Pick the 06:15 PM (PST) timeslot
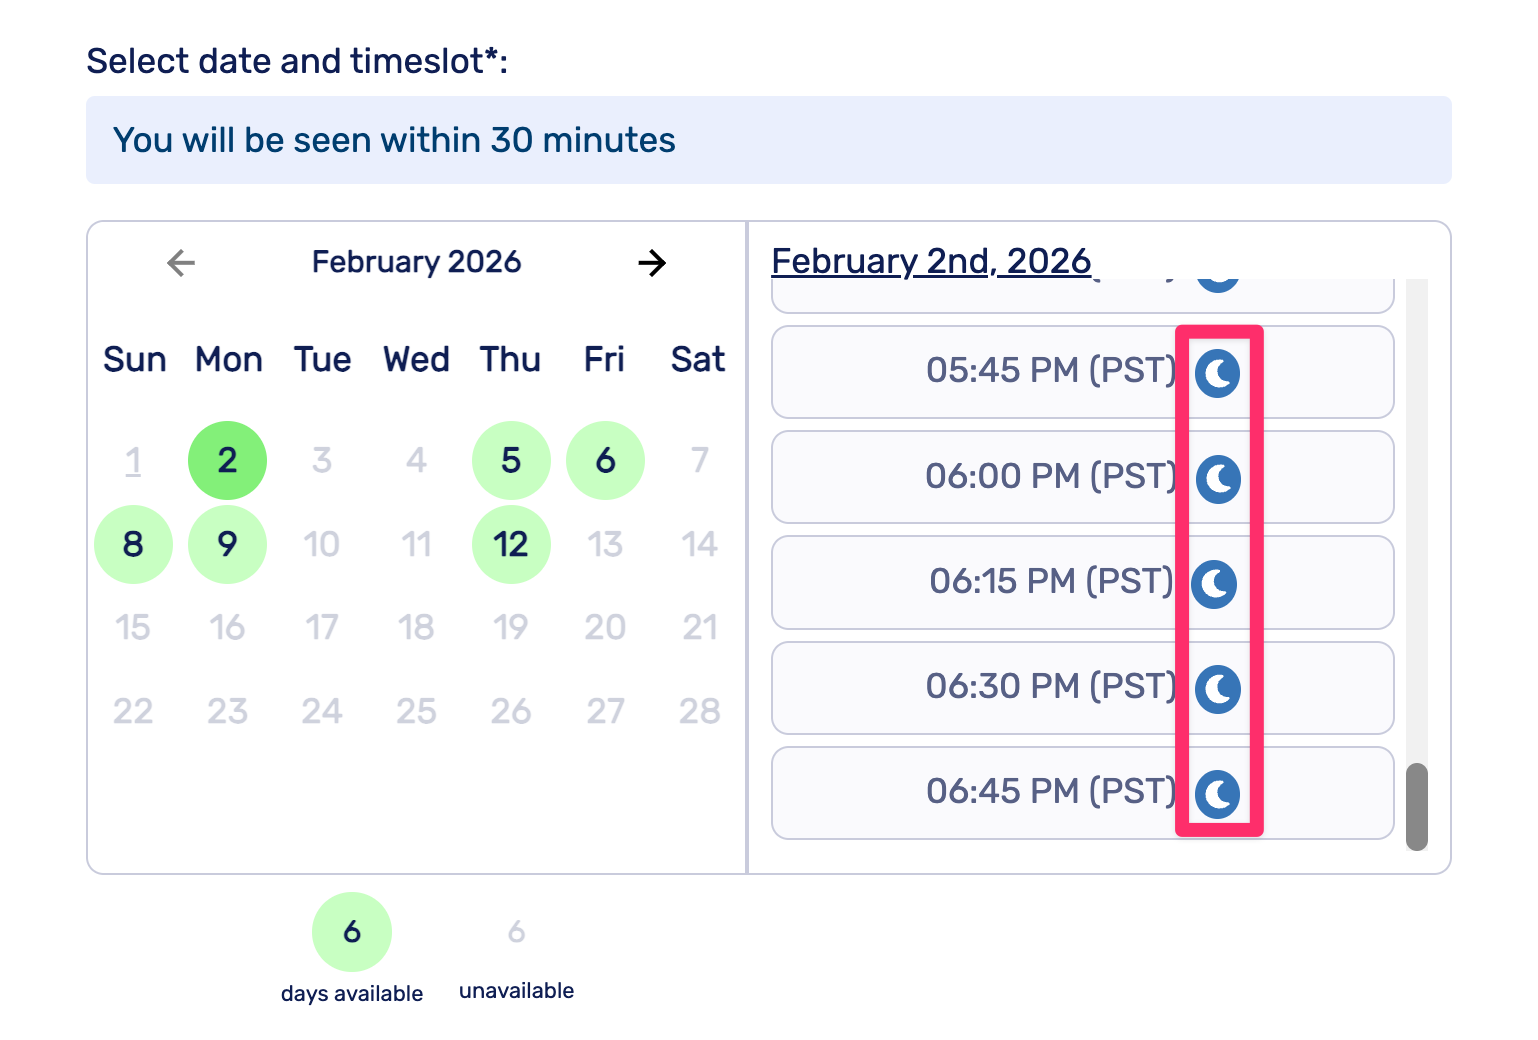Image resolution: width=1538 pixels, height=1040 pixels. tap(1050, 582)
